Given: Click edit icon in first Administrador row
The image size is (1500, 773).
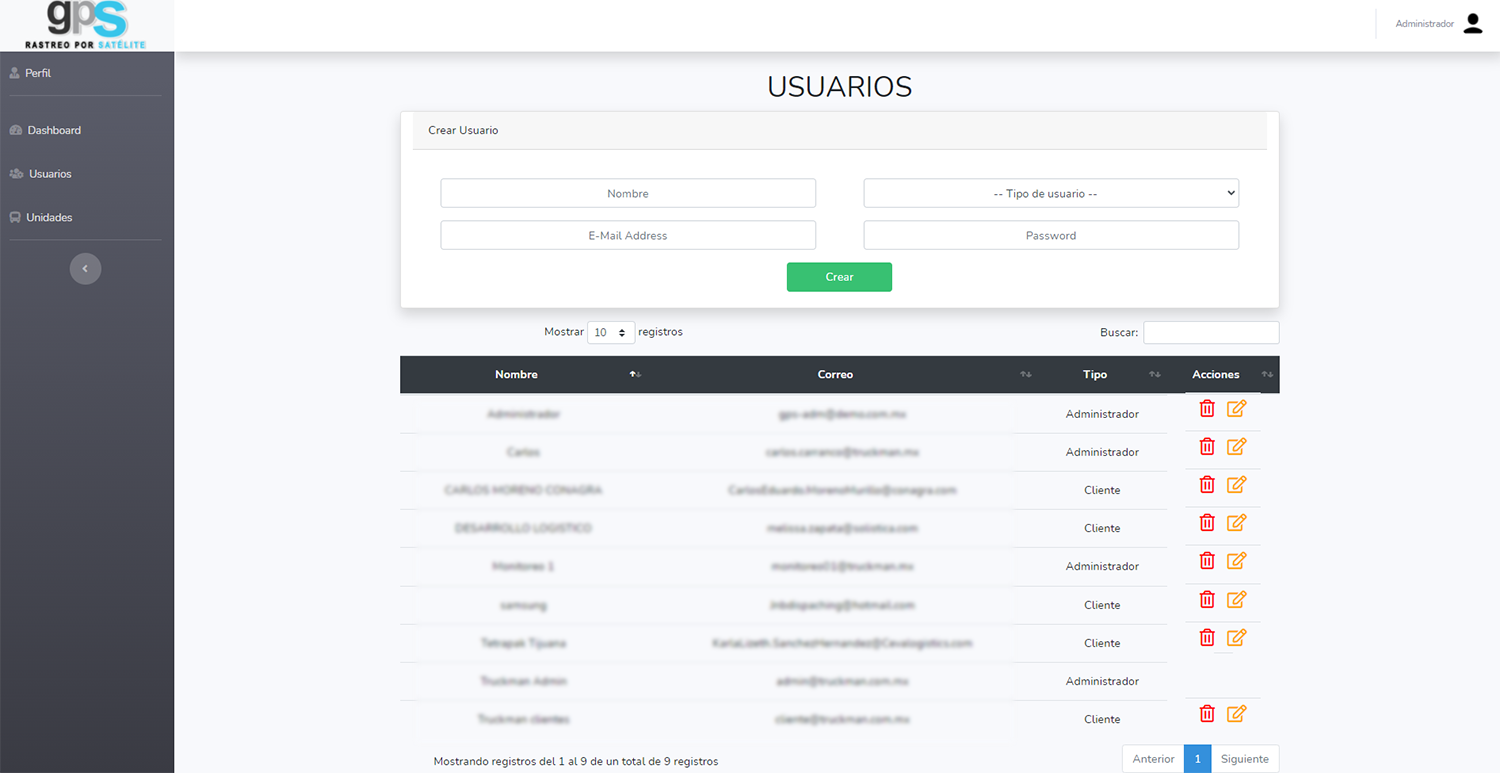Looking at the screenshot, I should click(x=1236, y=408).
